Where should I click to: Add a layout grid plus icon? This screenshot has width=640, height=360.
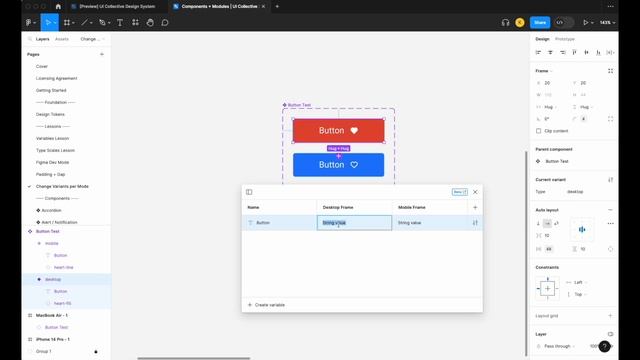pos(611,316)
